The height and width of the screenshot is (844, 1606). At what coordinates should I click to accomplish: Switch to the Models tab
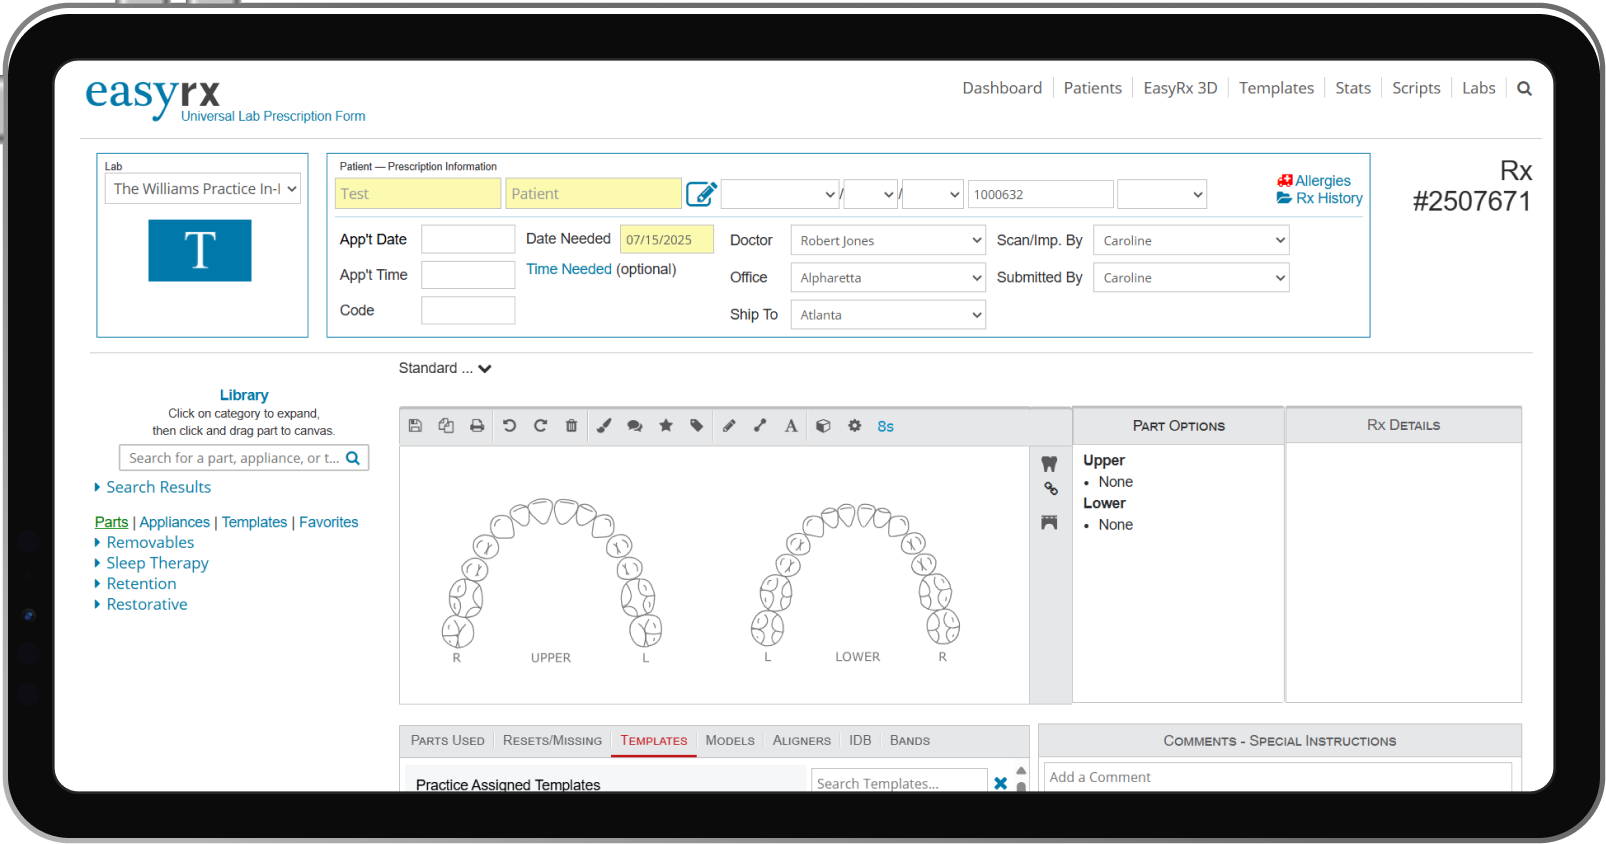pyautogui.click(x=730, y=741)
